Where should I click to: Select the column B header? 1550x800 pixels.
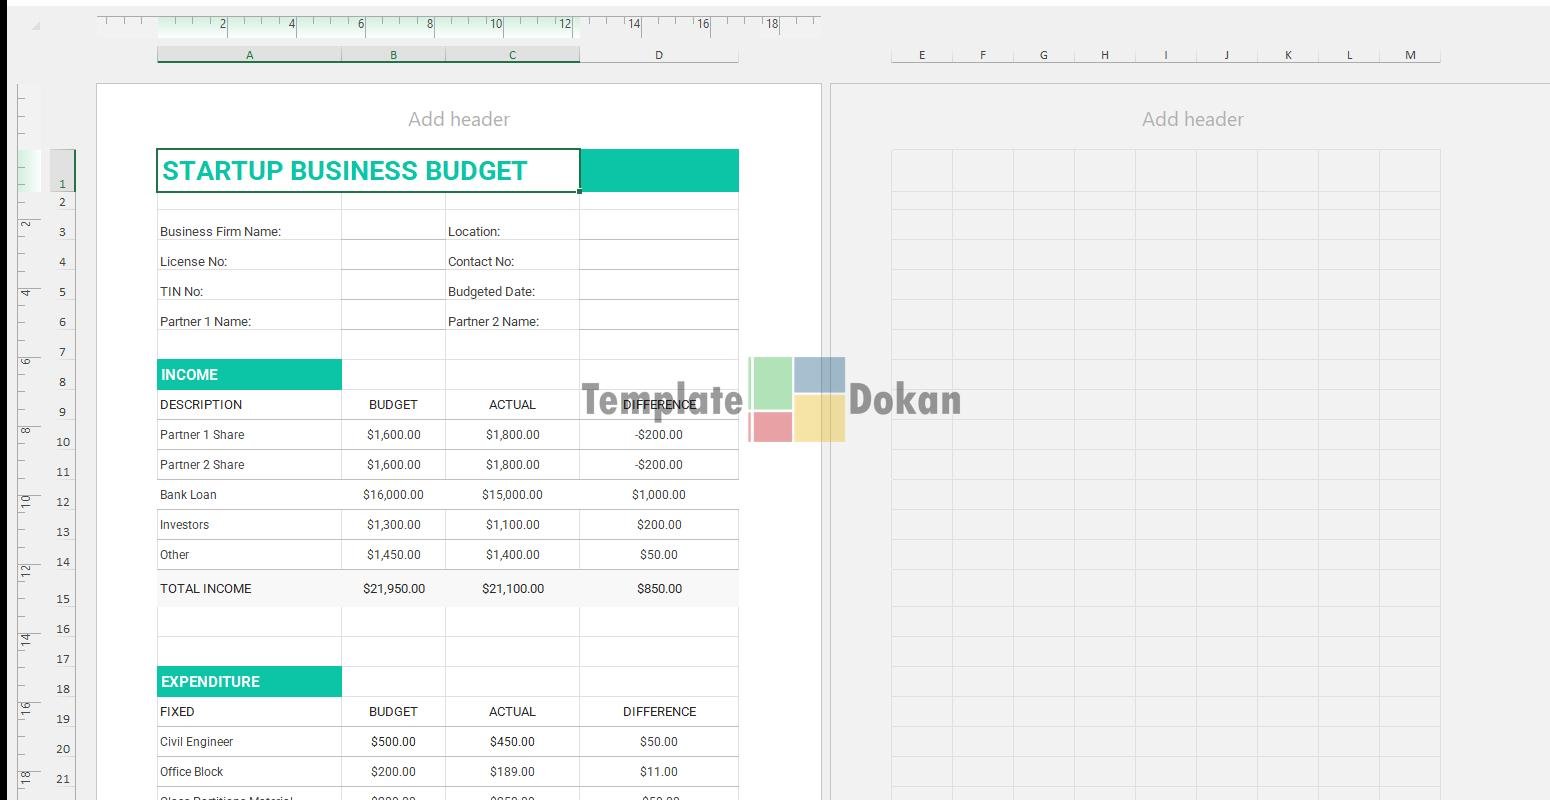click(x=393, y=55)
